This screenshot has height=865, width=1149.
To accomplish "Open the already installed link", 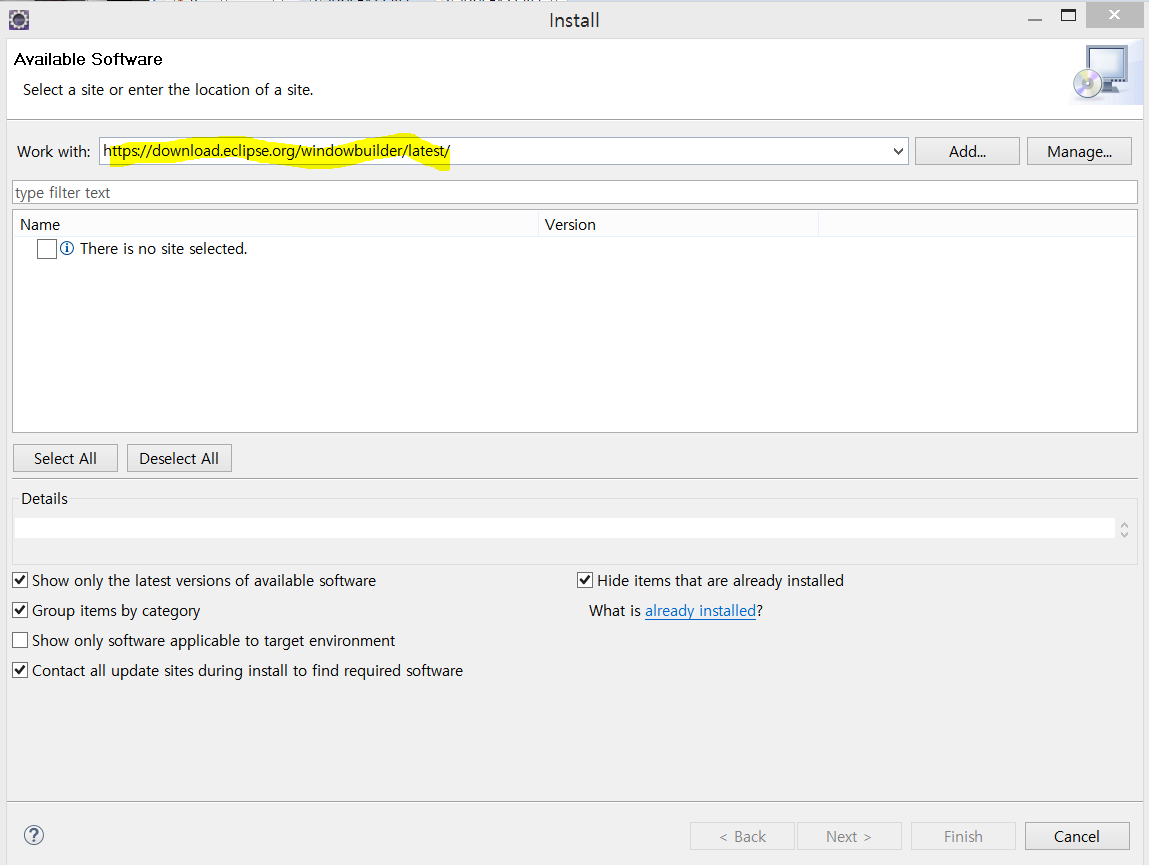I will (700, 611).
